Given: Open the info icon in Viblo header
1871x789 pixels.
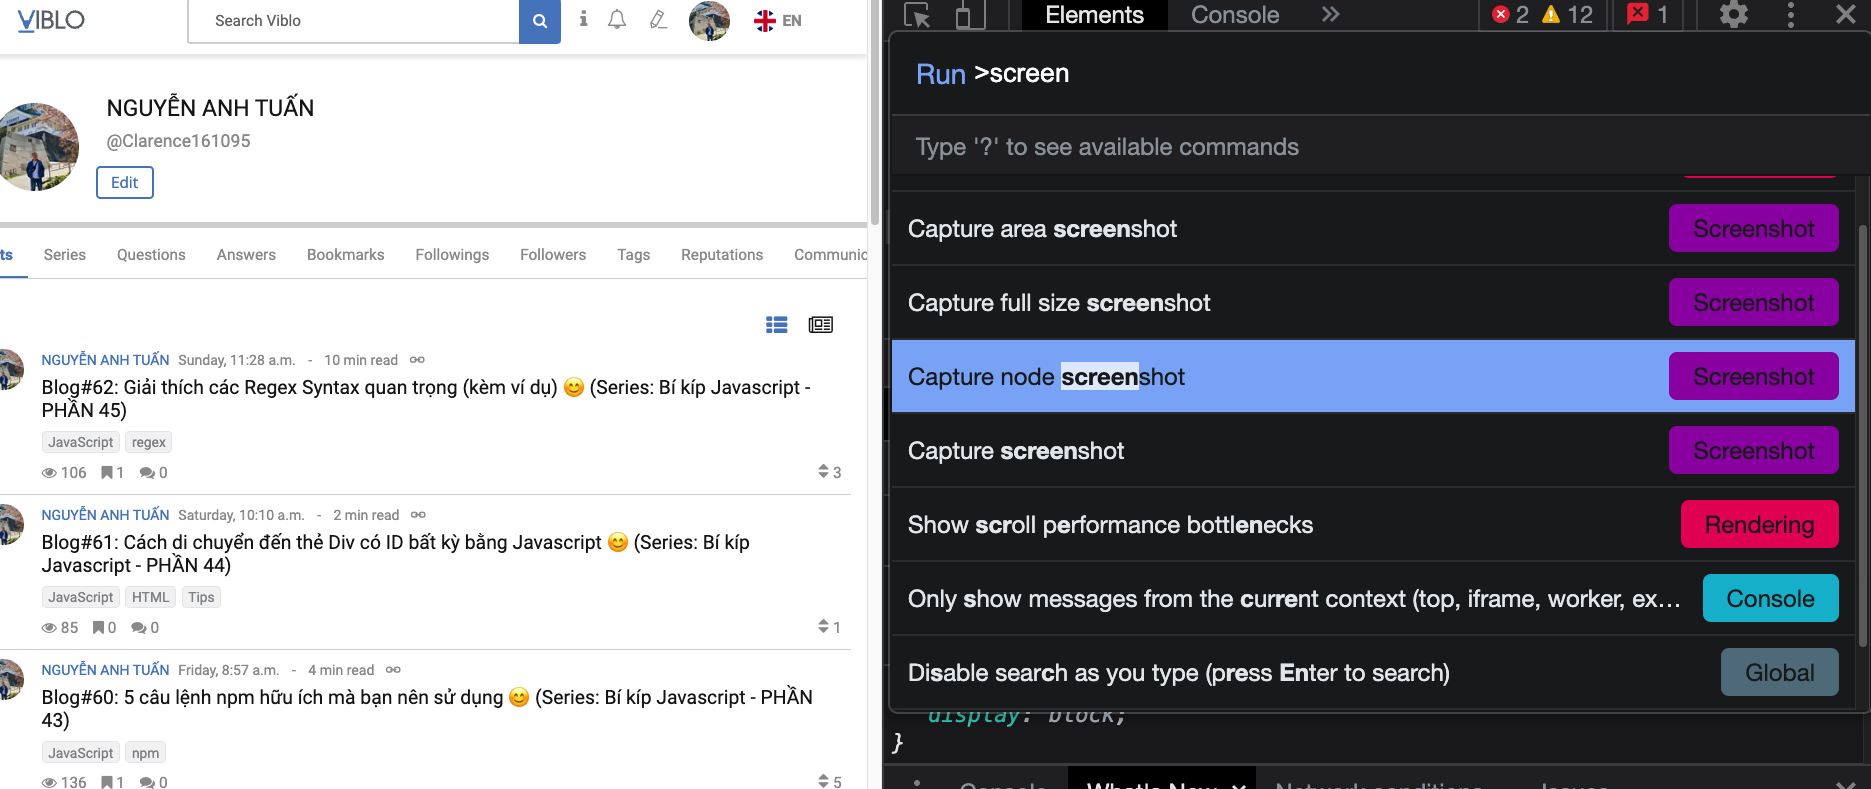Looking at the screenshot, I should (x=583, y=19).
